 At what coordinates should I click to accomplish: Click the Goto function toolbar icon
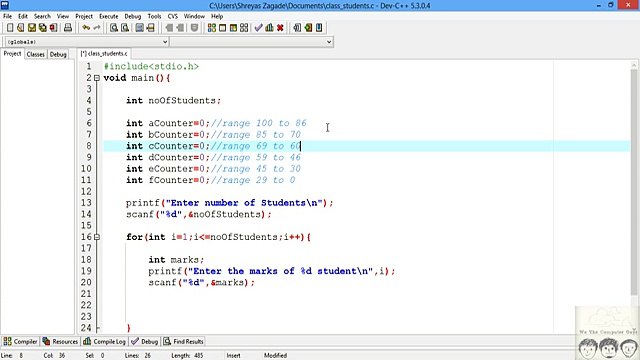pyautogui.click(x=140, y=28)
